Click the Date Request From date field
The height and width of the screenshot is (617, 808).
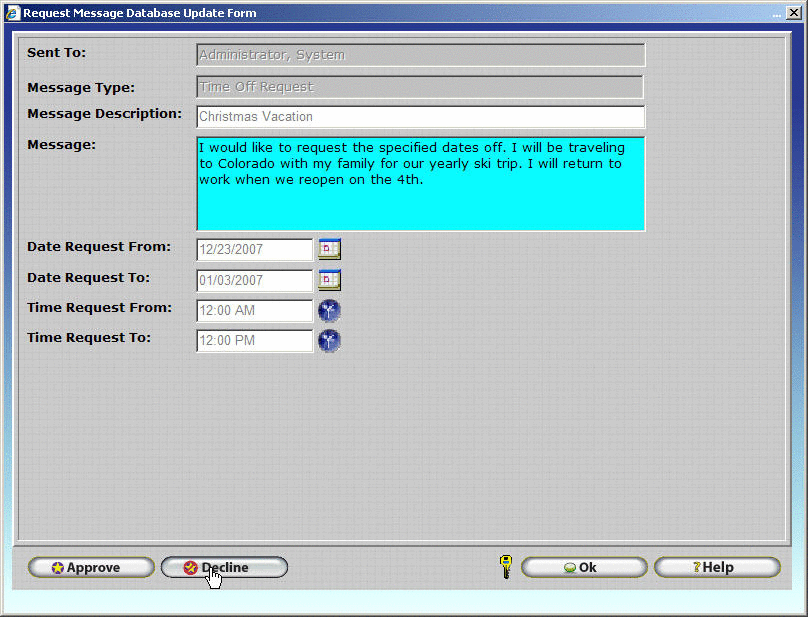[x=255, y=250]
